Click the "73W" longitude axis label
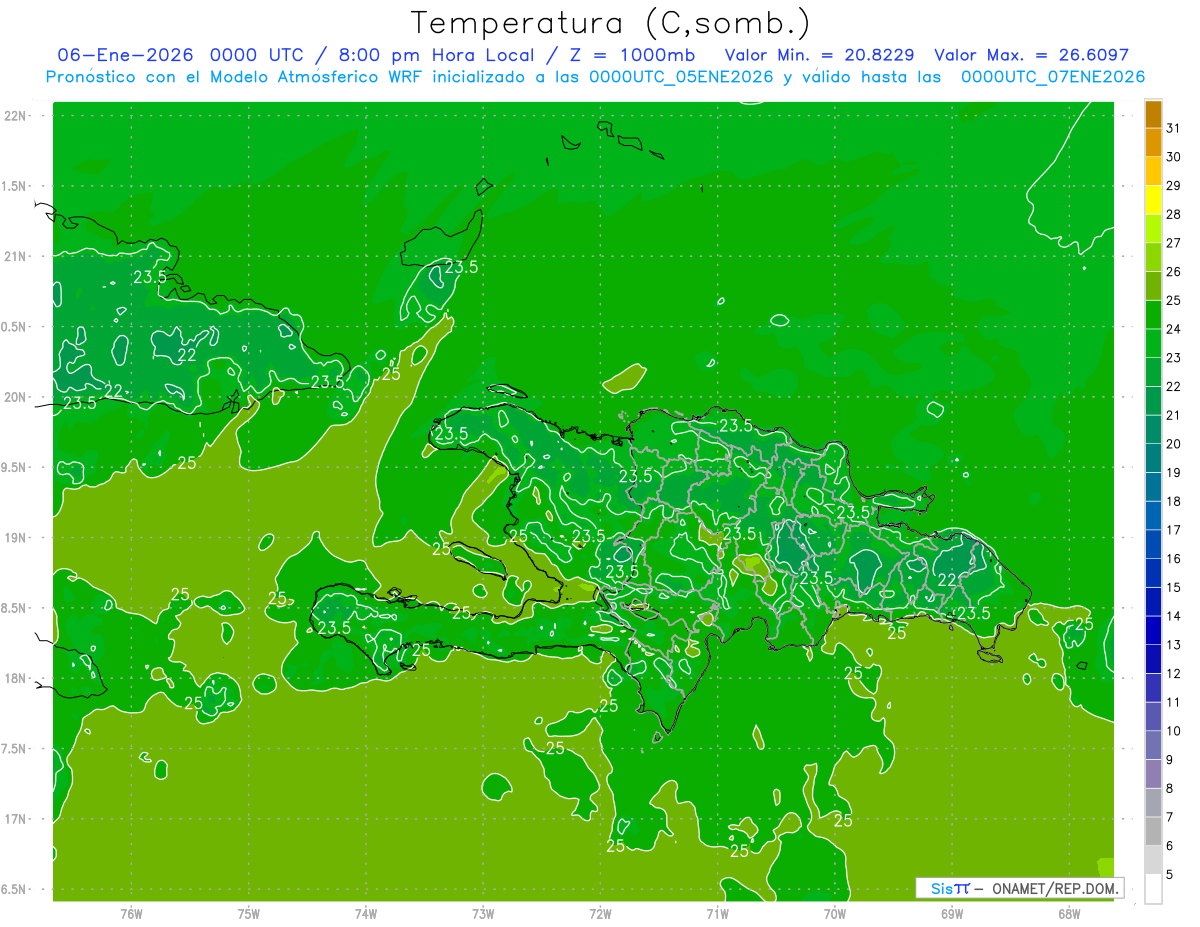The height and width of the screenshot is (927, 1200). [483, 914]
